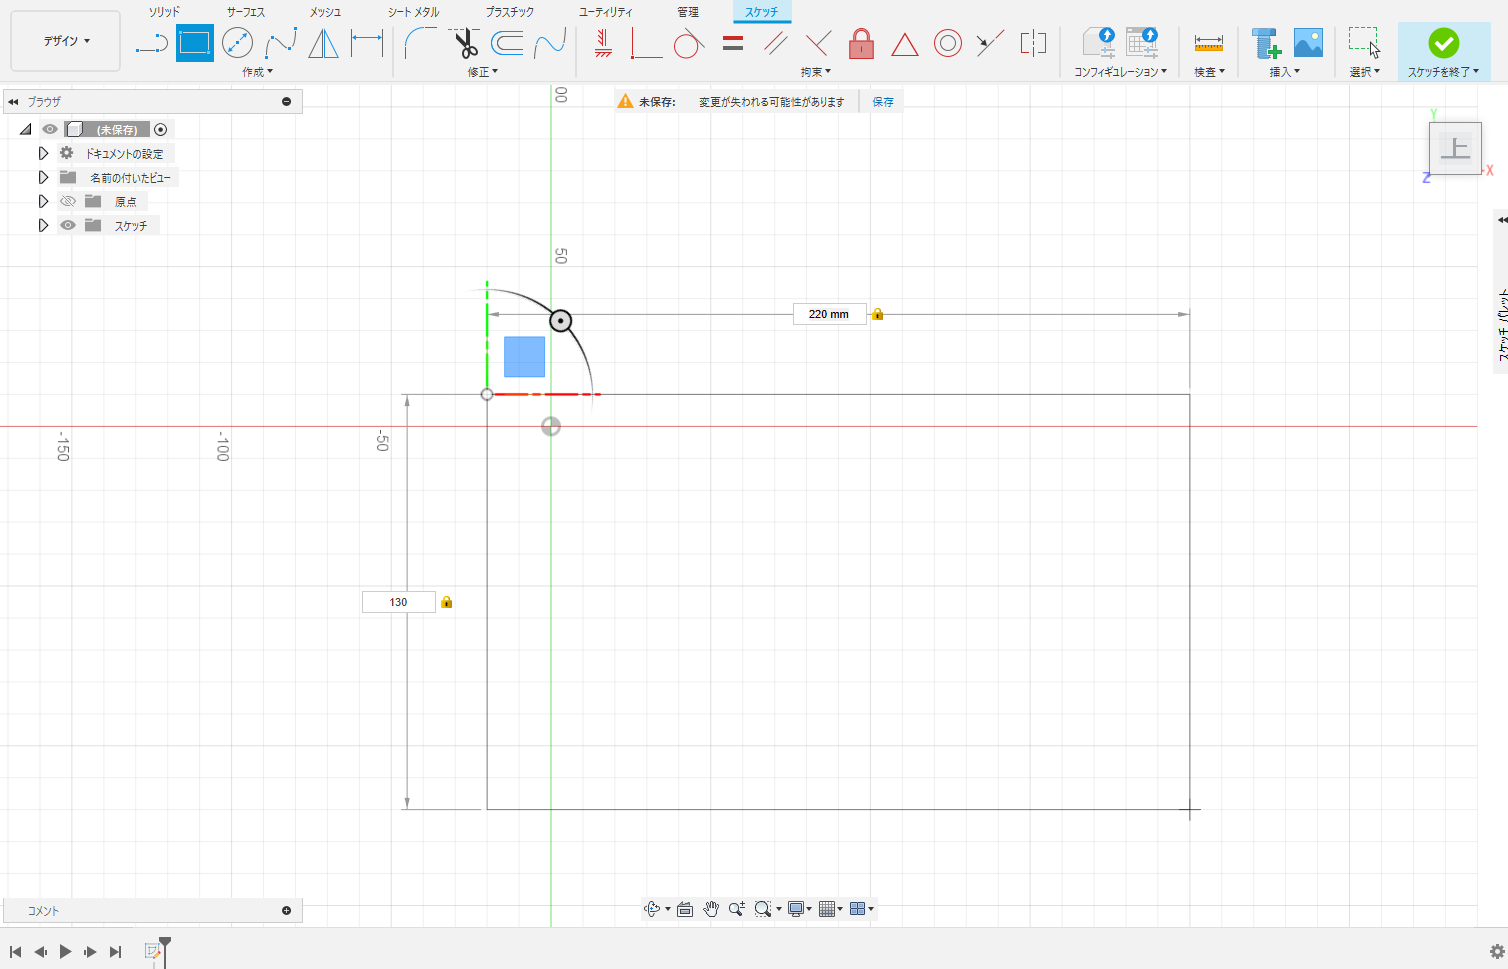Apply Horizontal/Vertical constraint
This screenshot has width=1508, height=969.
[603, 43]
